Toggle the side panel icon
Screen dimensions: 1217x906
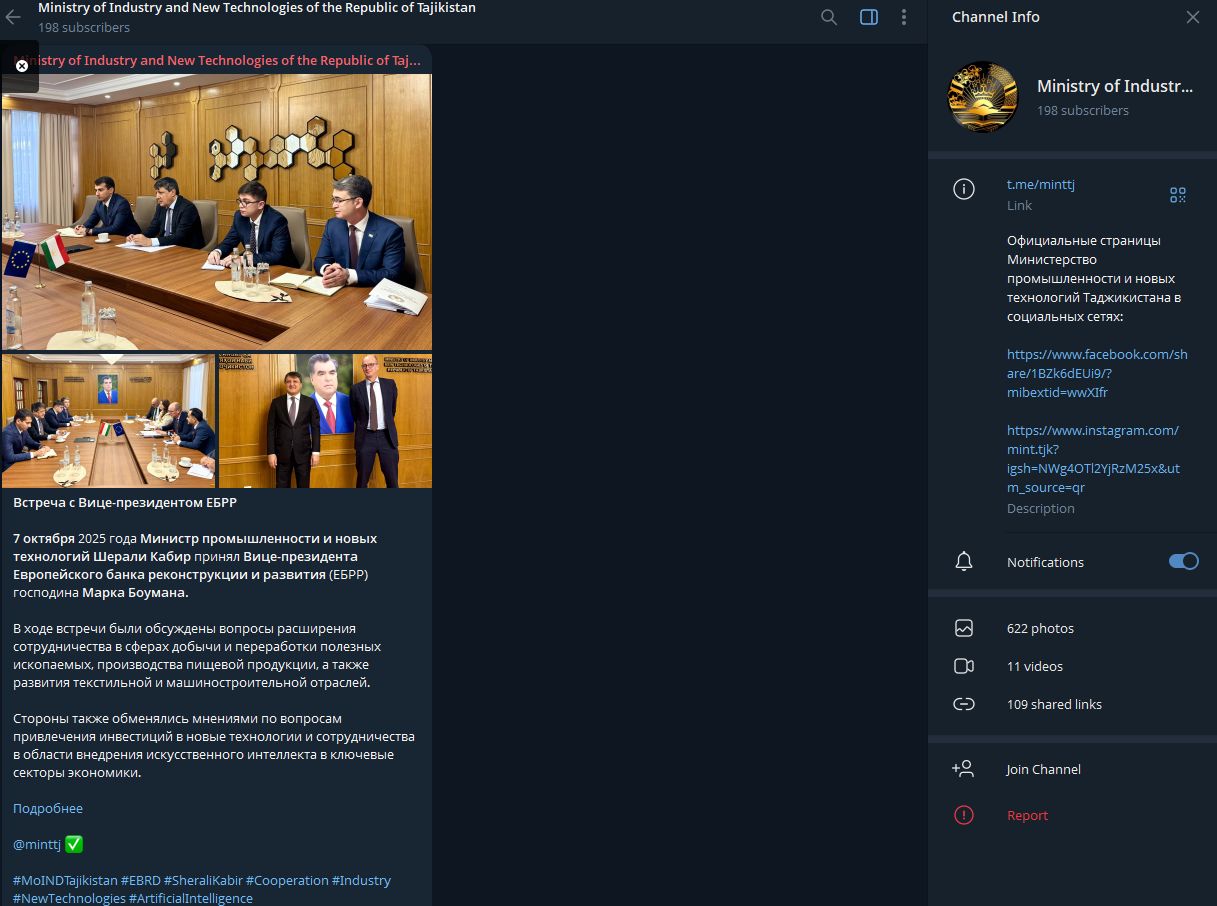(868, 17)
